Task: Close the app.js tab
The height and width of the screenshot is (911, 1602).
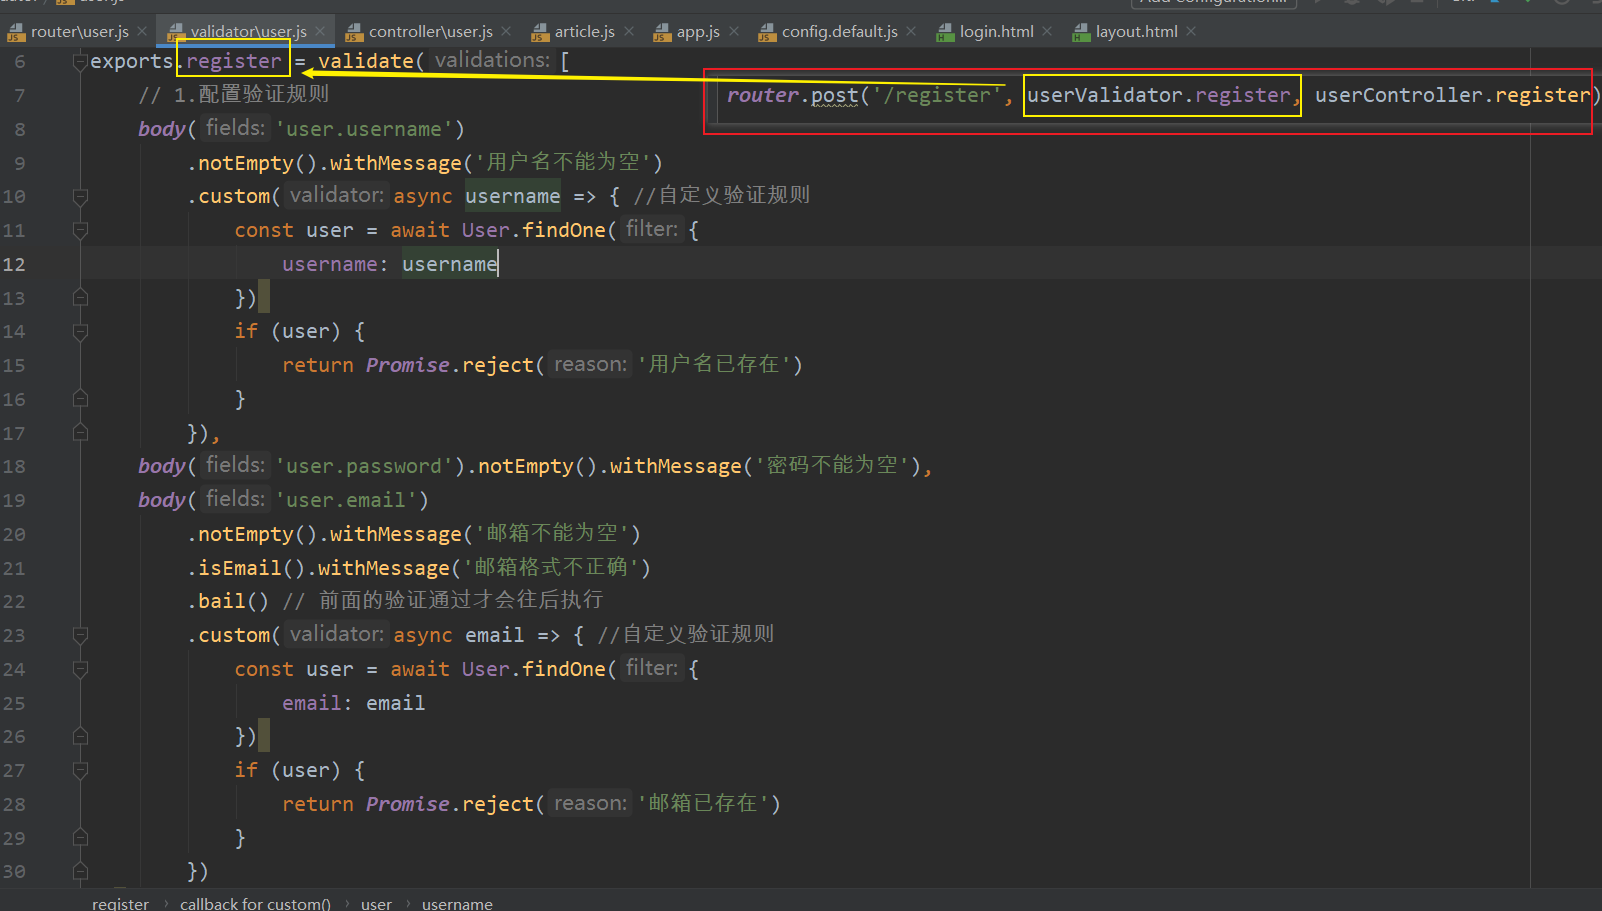Action: point(734,32)
